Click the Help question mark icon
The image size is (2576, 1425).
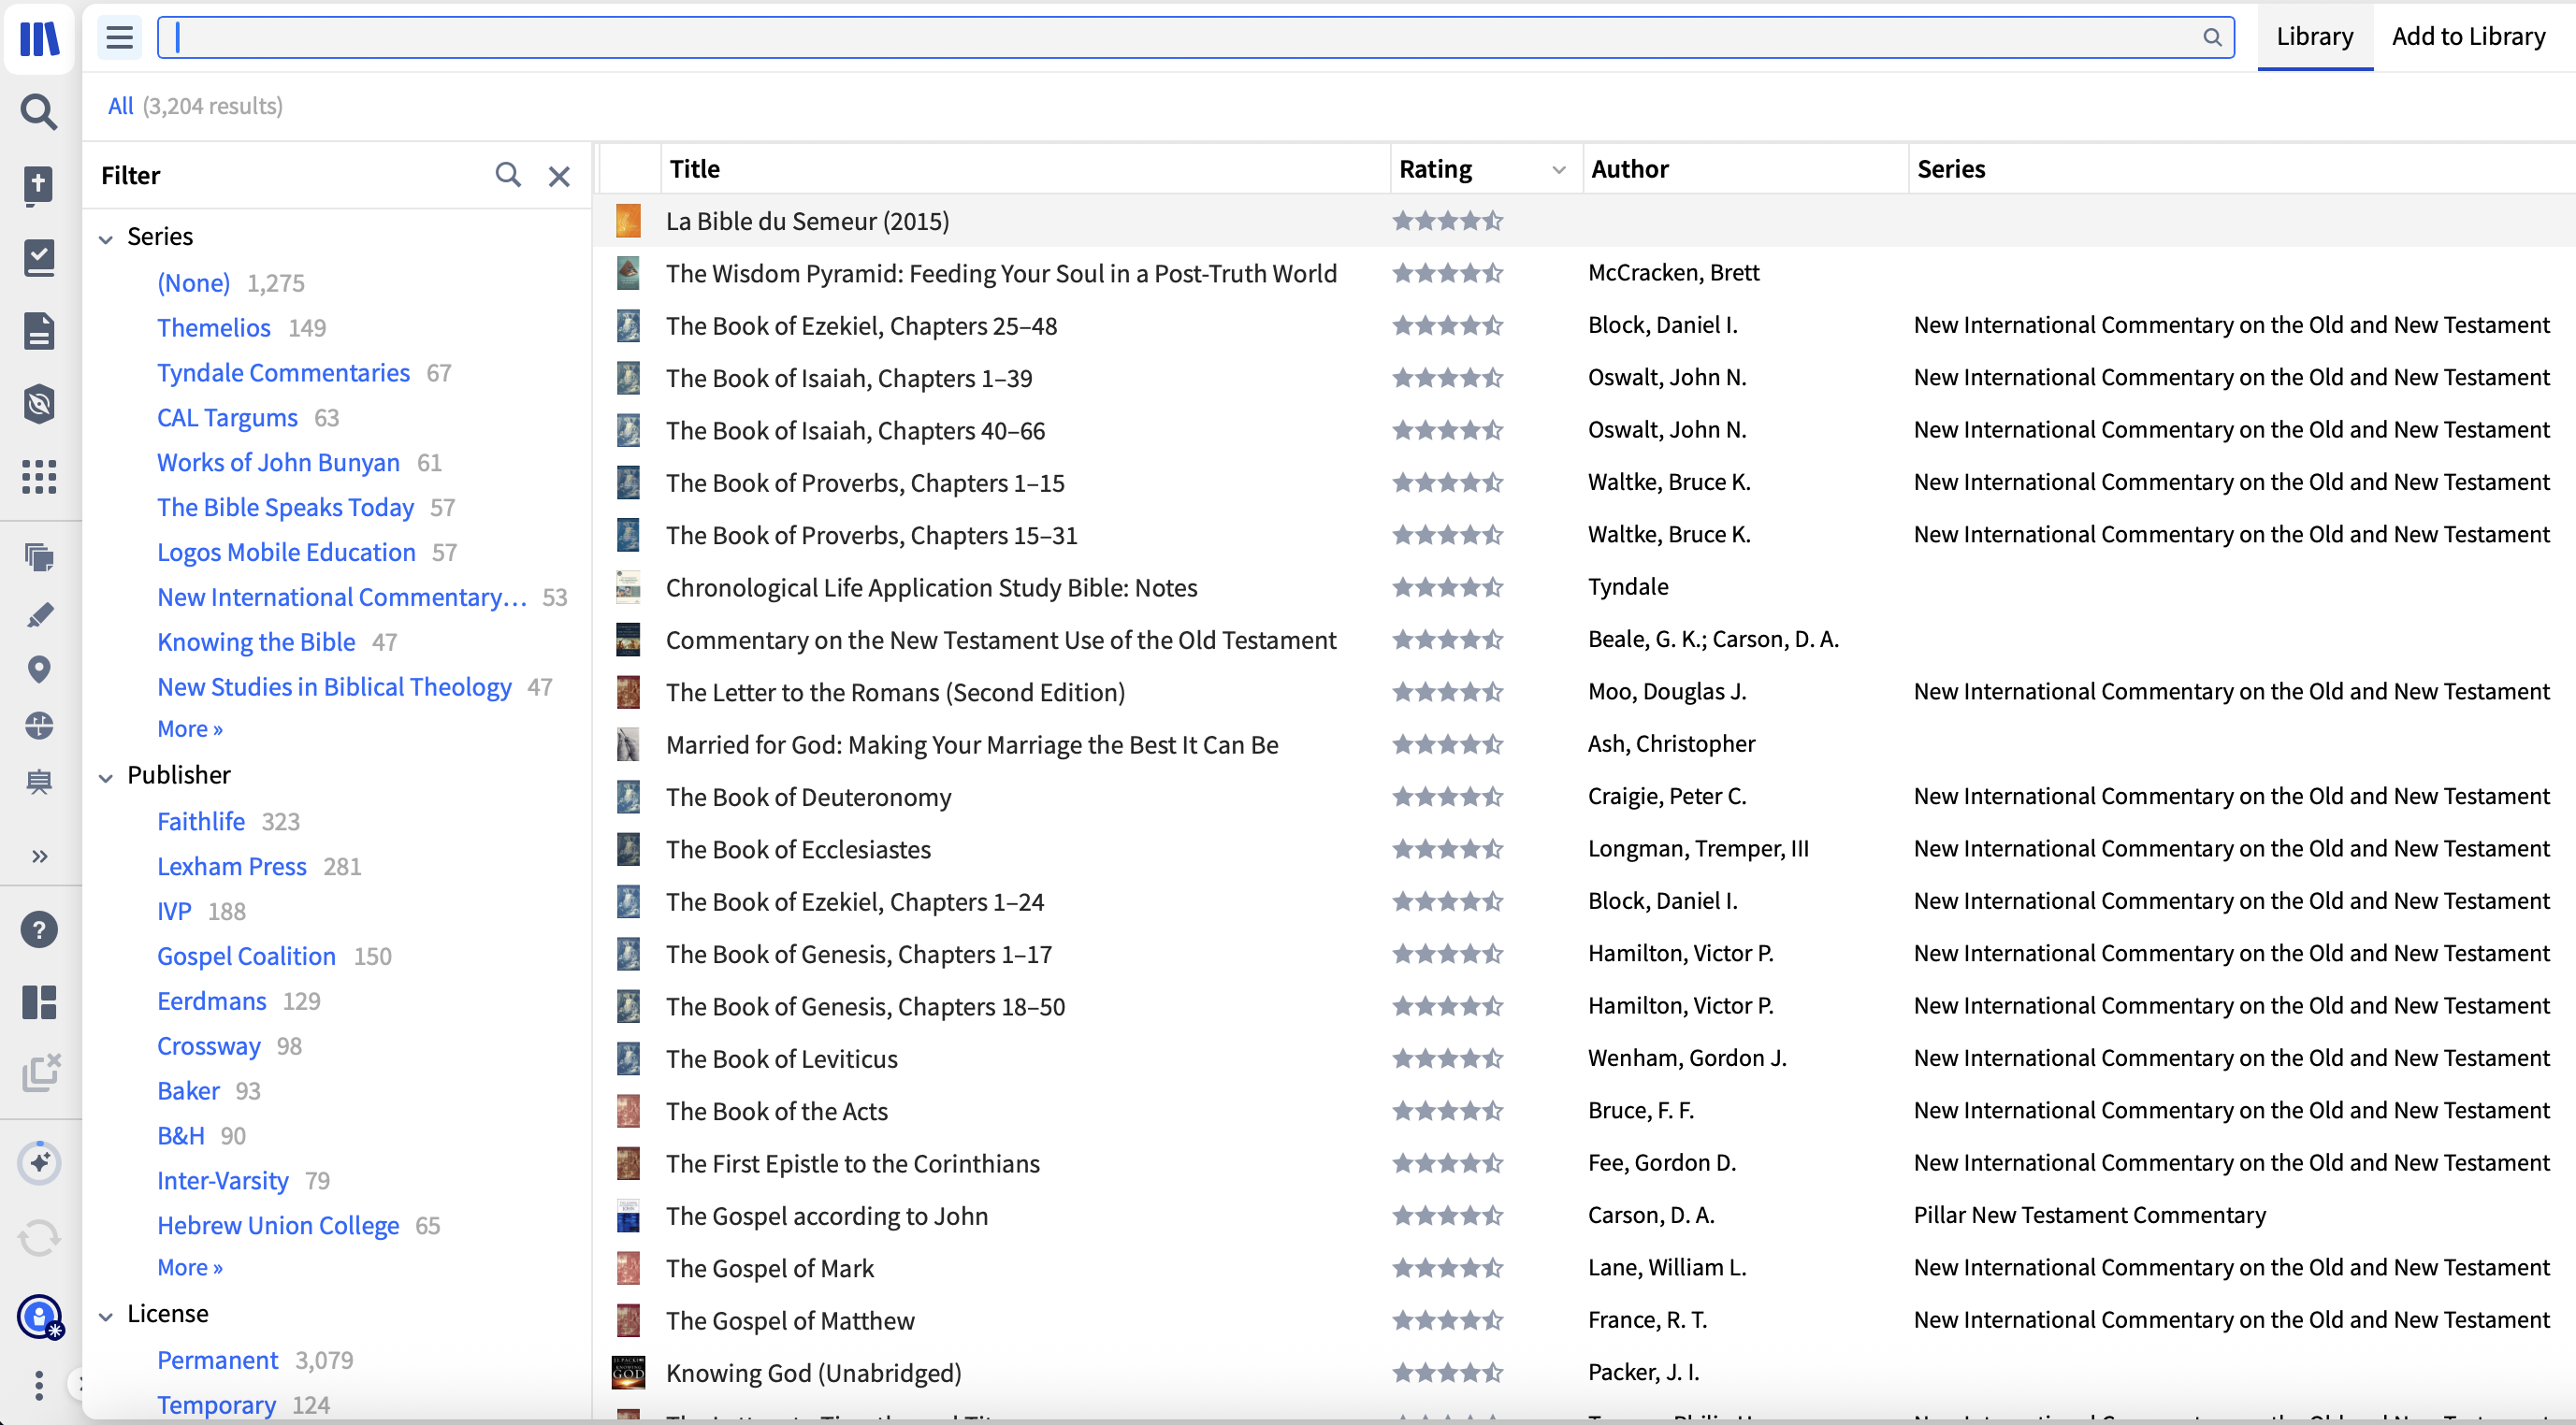[38, 930]
